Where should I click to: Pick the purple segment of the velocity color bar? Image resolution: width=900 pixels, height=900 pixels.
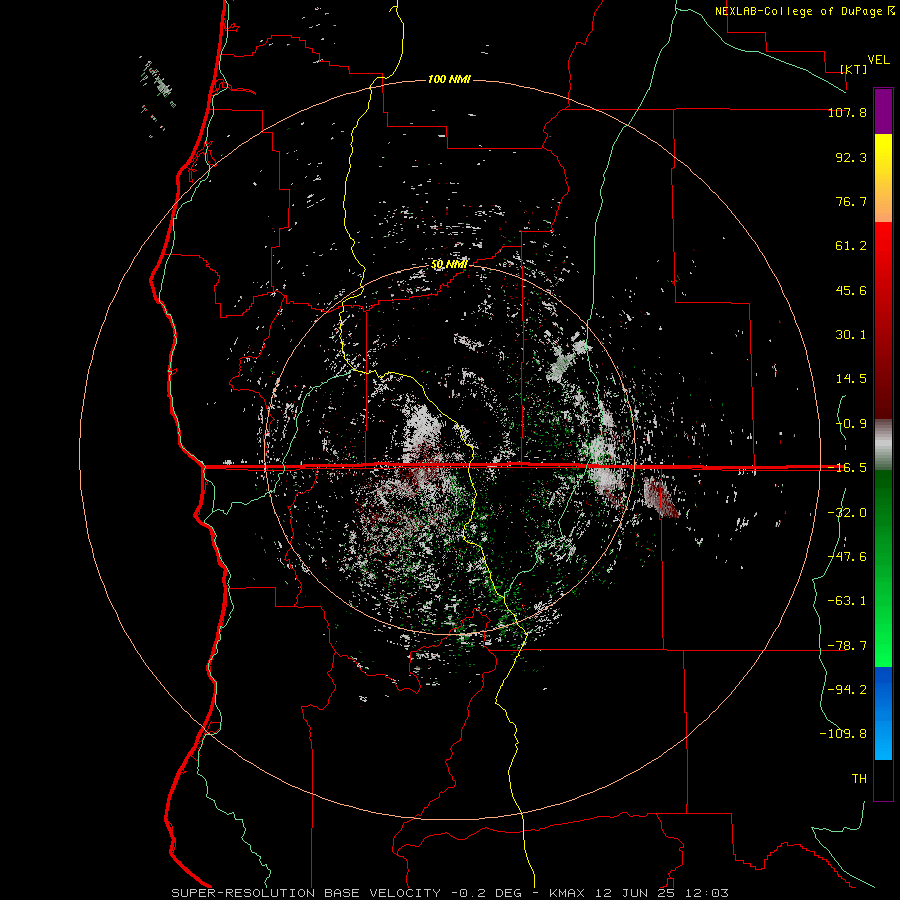(x=883, y=111)
